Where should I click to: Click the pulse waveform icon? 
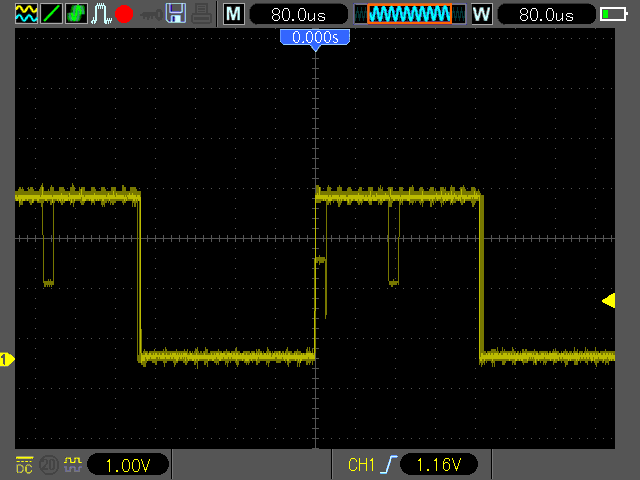tap(101, 14)
